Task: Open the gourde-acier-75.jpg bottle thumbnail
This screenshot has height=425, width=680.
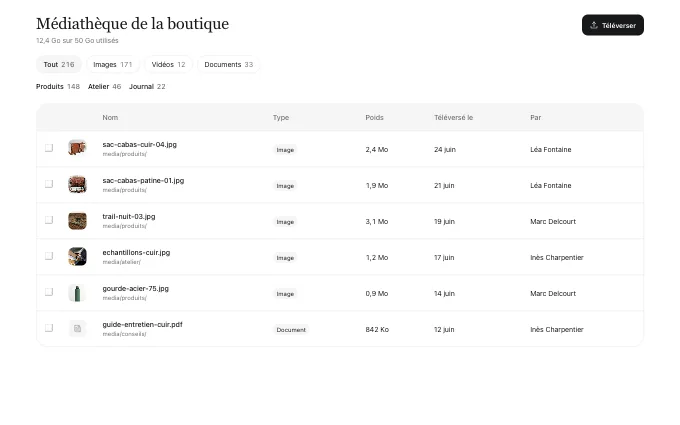Action: tap(77, 293)
